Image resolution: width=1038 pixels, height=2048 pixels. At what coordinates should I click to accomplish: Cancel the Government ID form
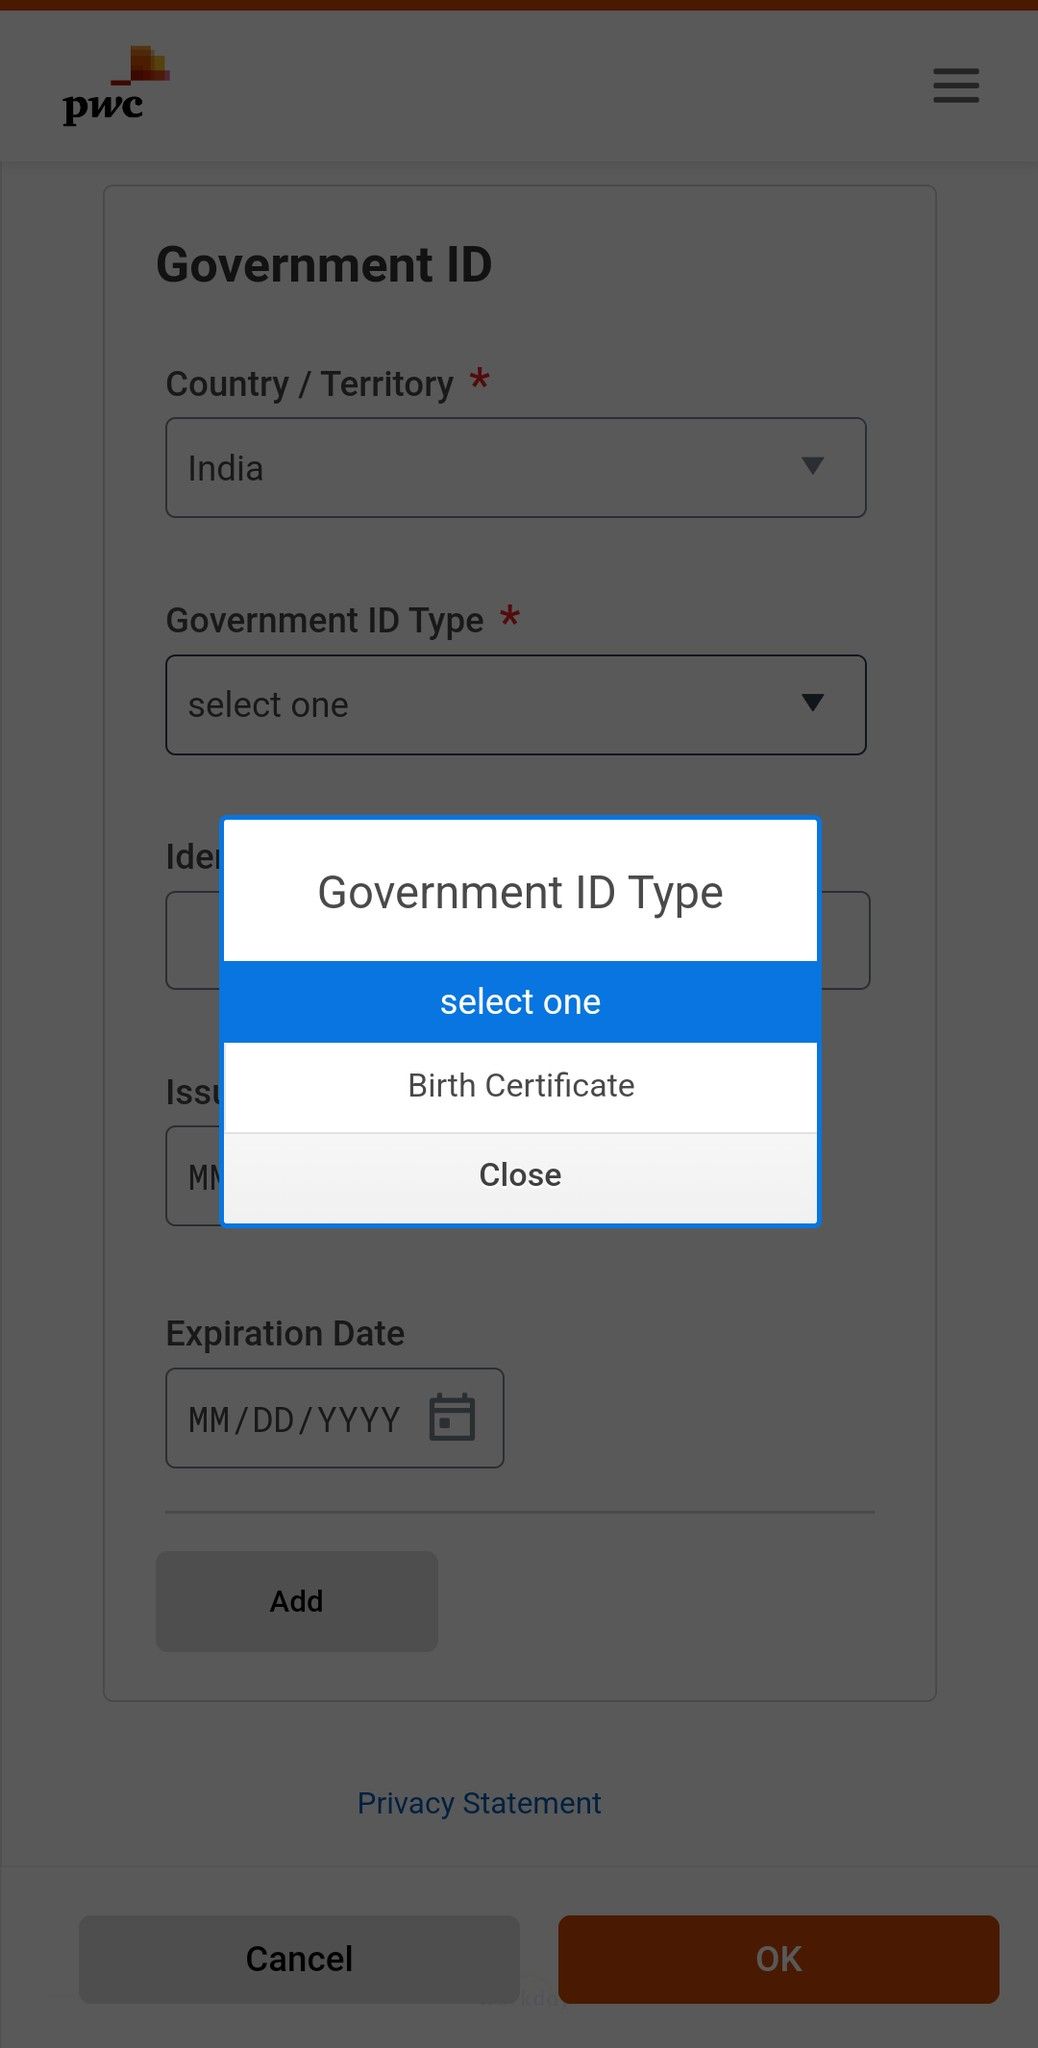[297, 1959]
